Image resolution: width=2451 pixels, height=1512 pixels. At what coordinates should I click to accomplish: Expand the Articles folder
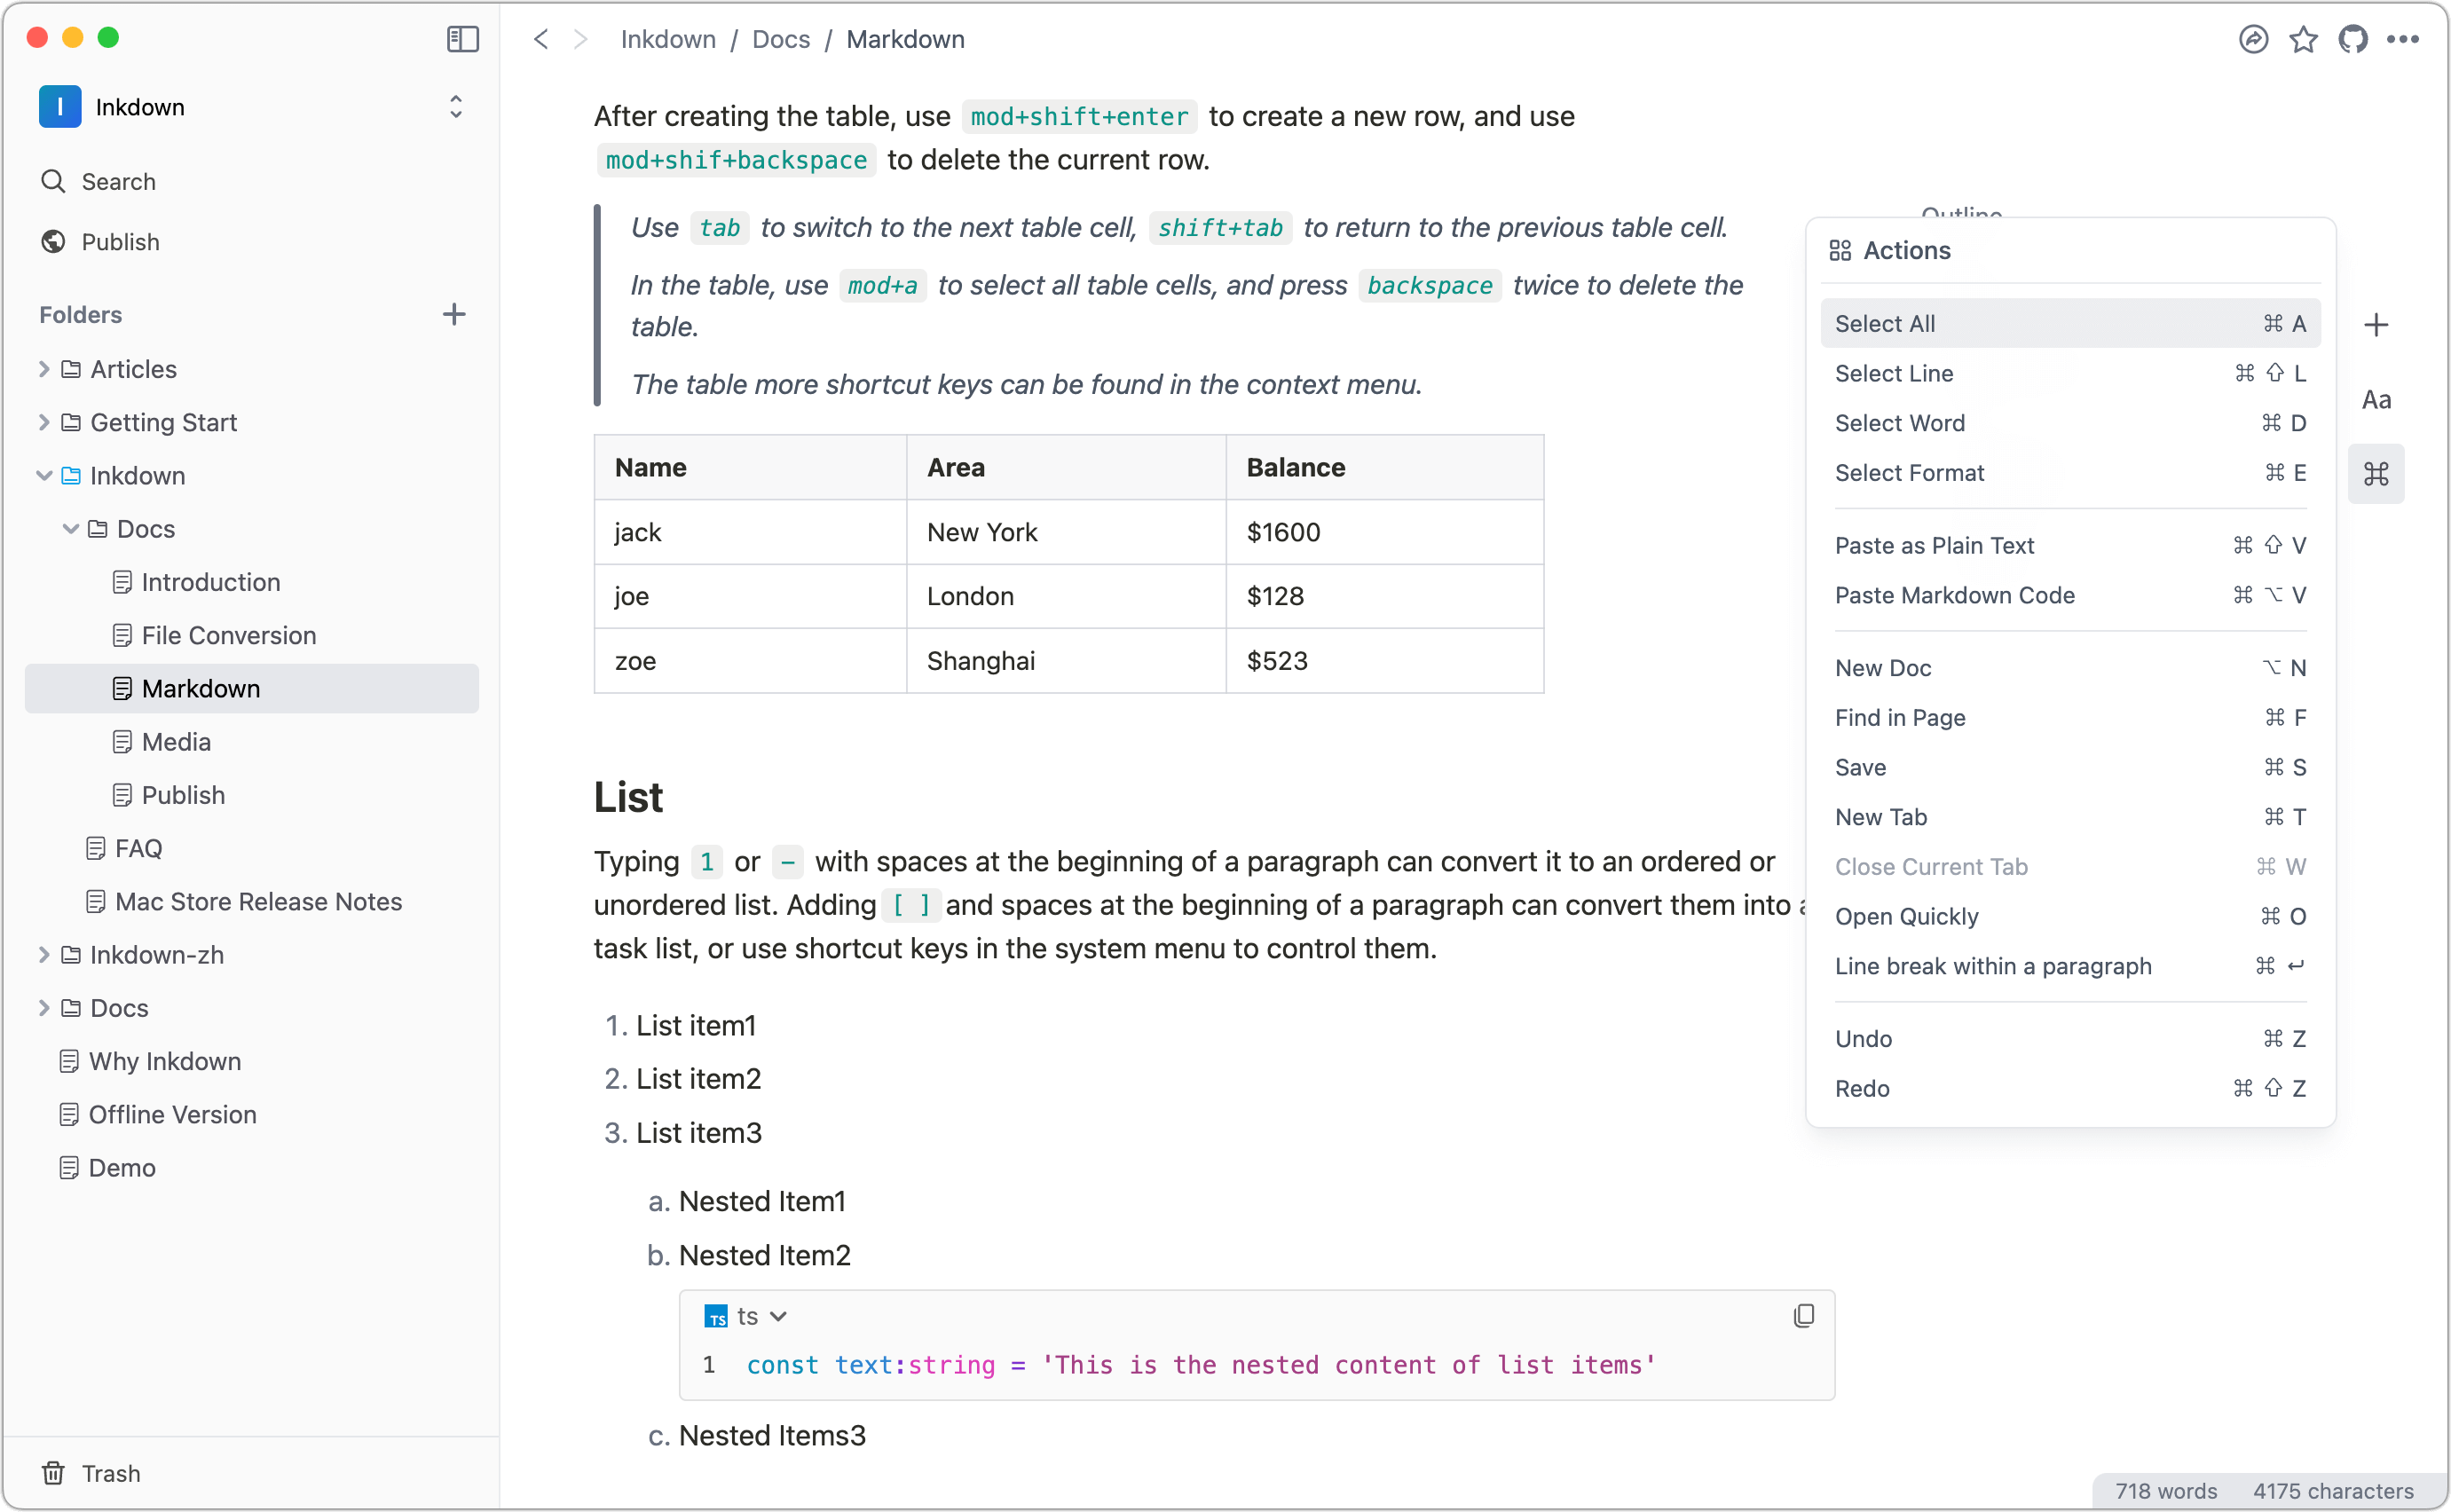[x=43, y=369]
